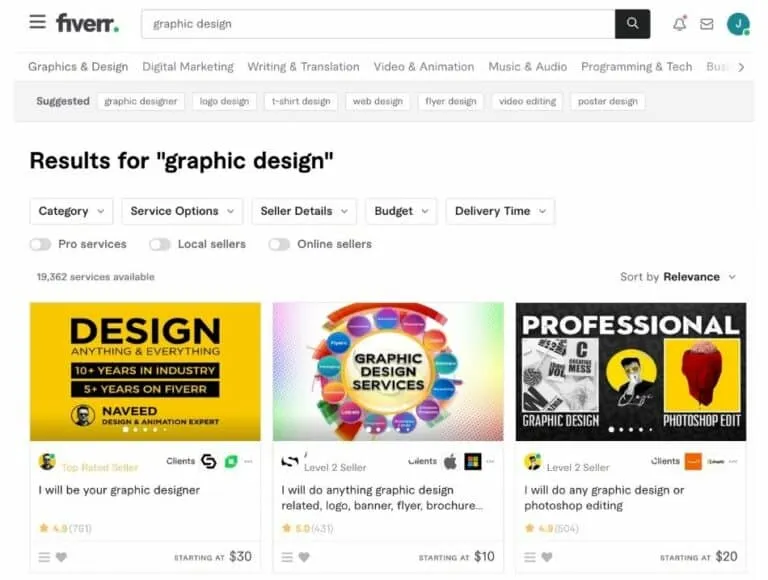
Task: Click the category bar right arrow
Action: point(741,67)
